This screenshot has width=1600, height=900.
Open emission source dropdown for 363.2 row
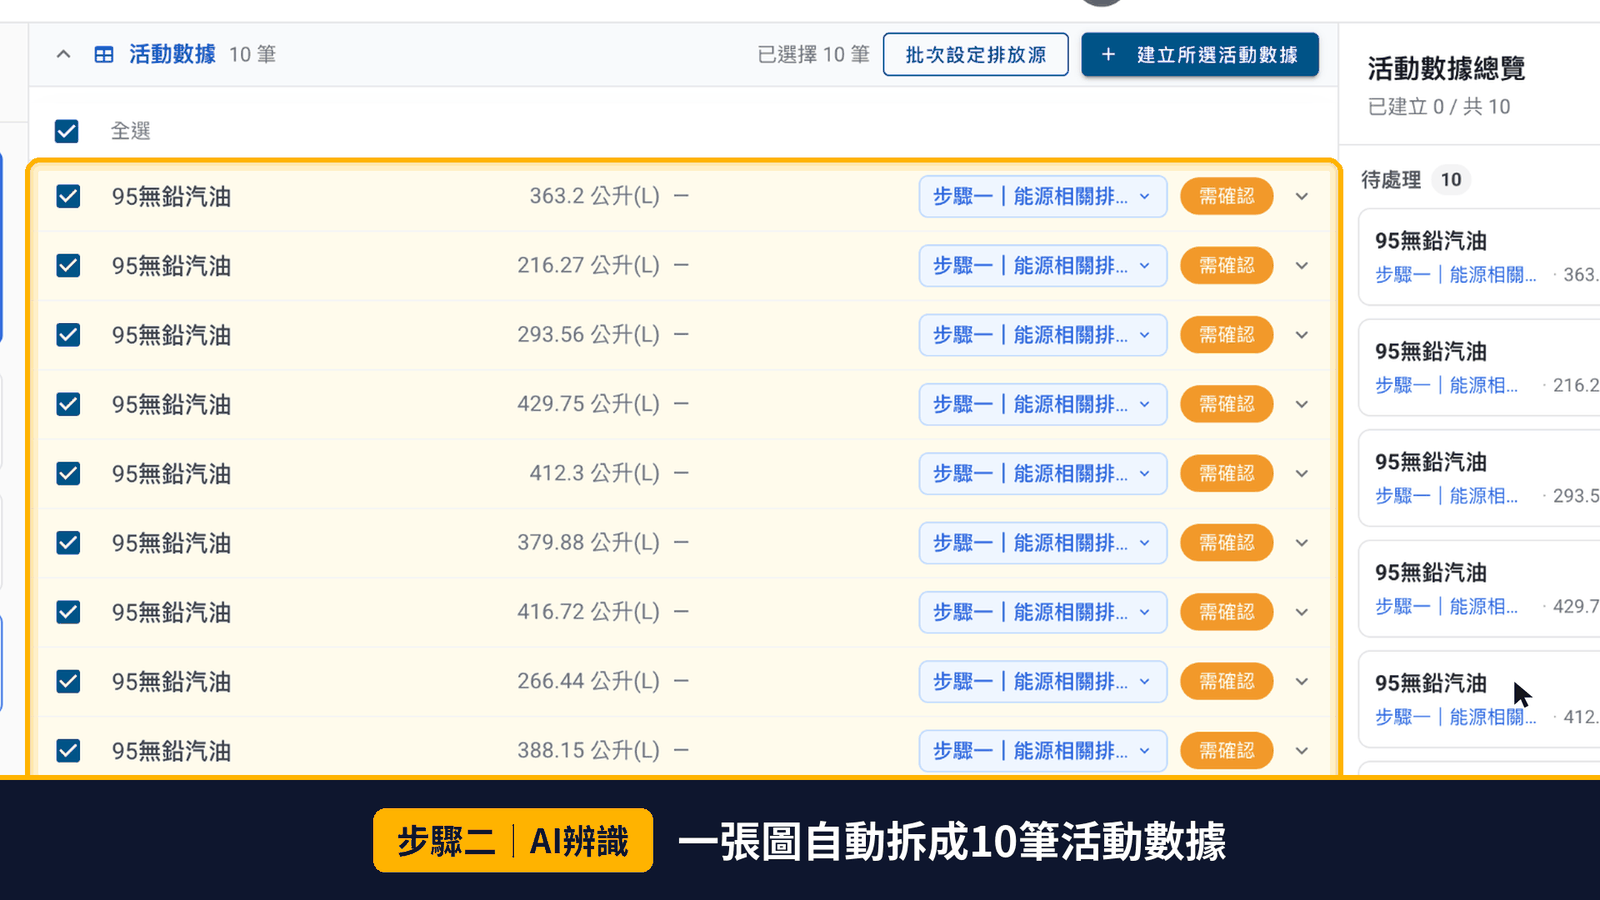1043,196
